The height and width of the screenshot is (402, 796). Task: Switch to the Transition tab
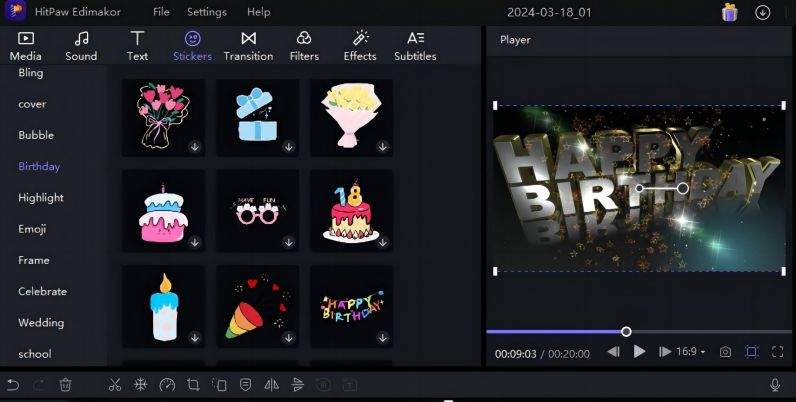248,46
